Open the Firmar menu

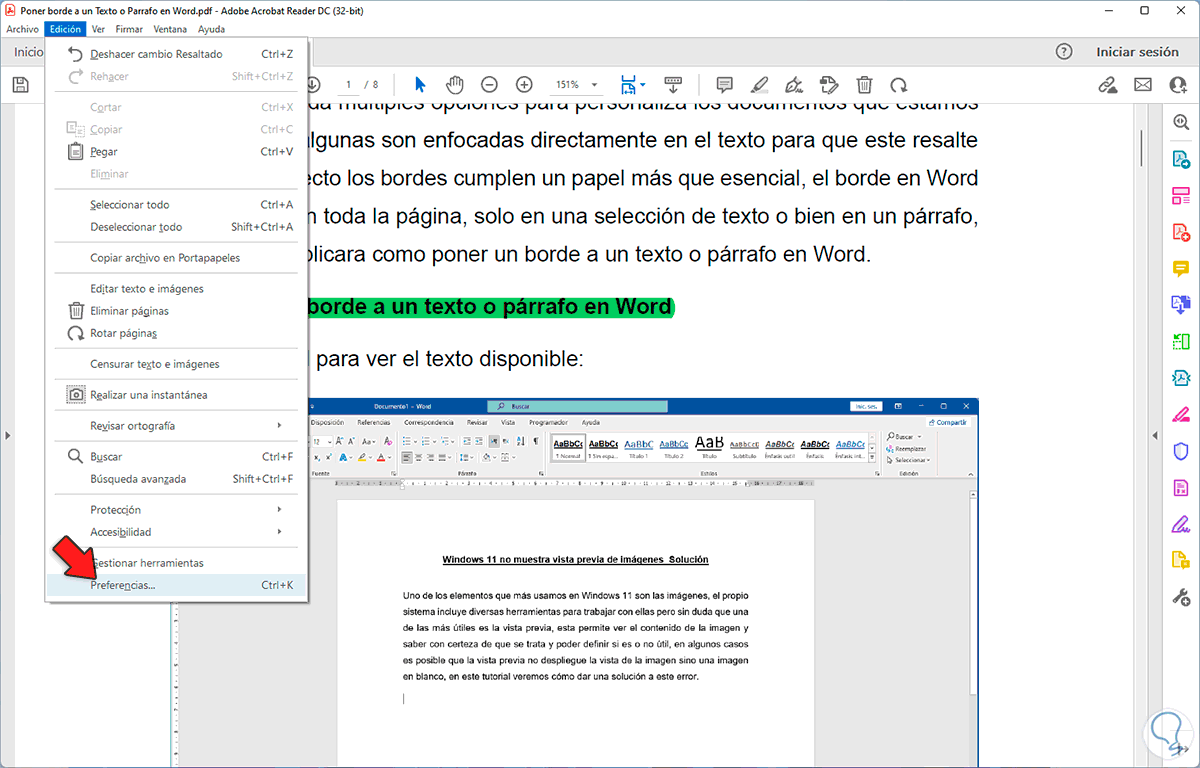129,29
